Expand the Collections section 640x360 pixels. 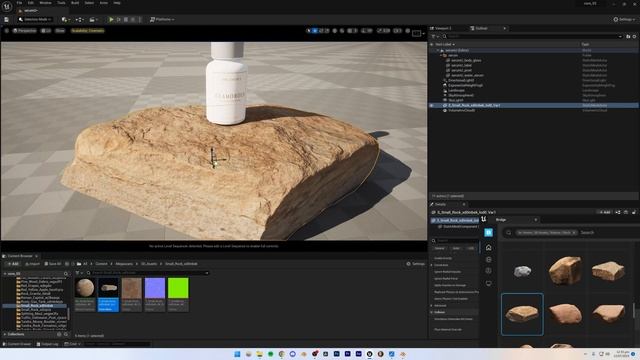4,334
